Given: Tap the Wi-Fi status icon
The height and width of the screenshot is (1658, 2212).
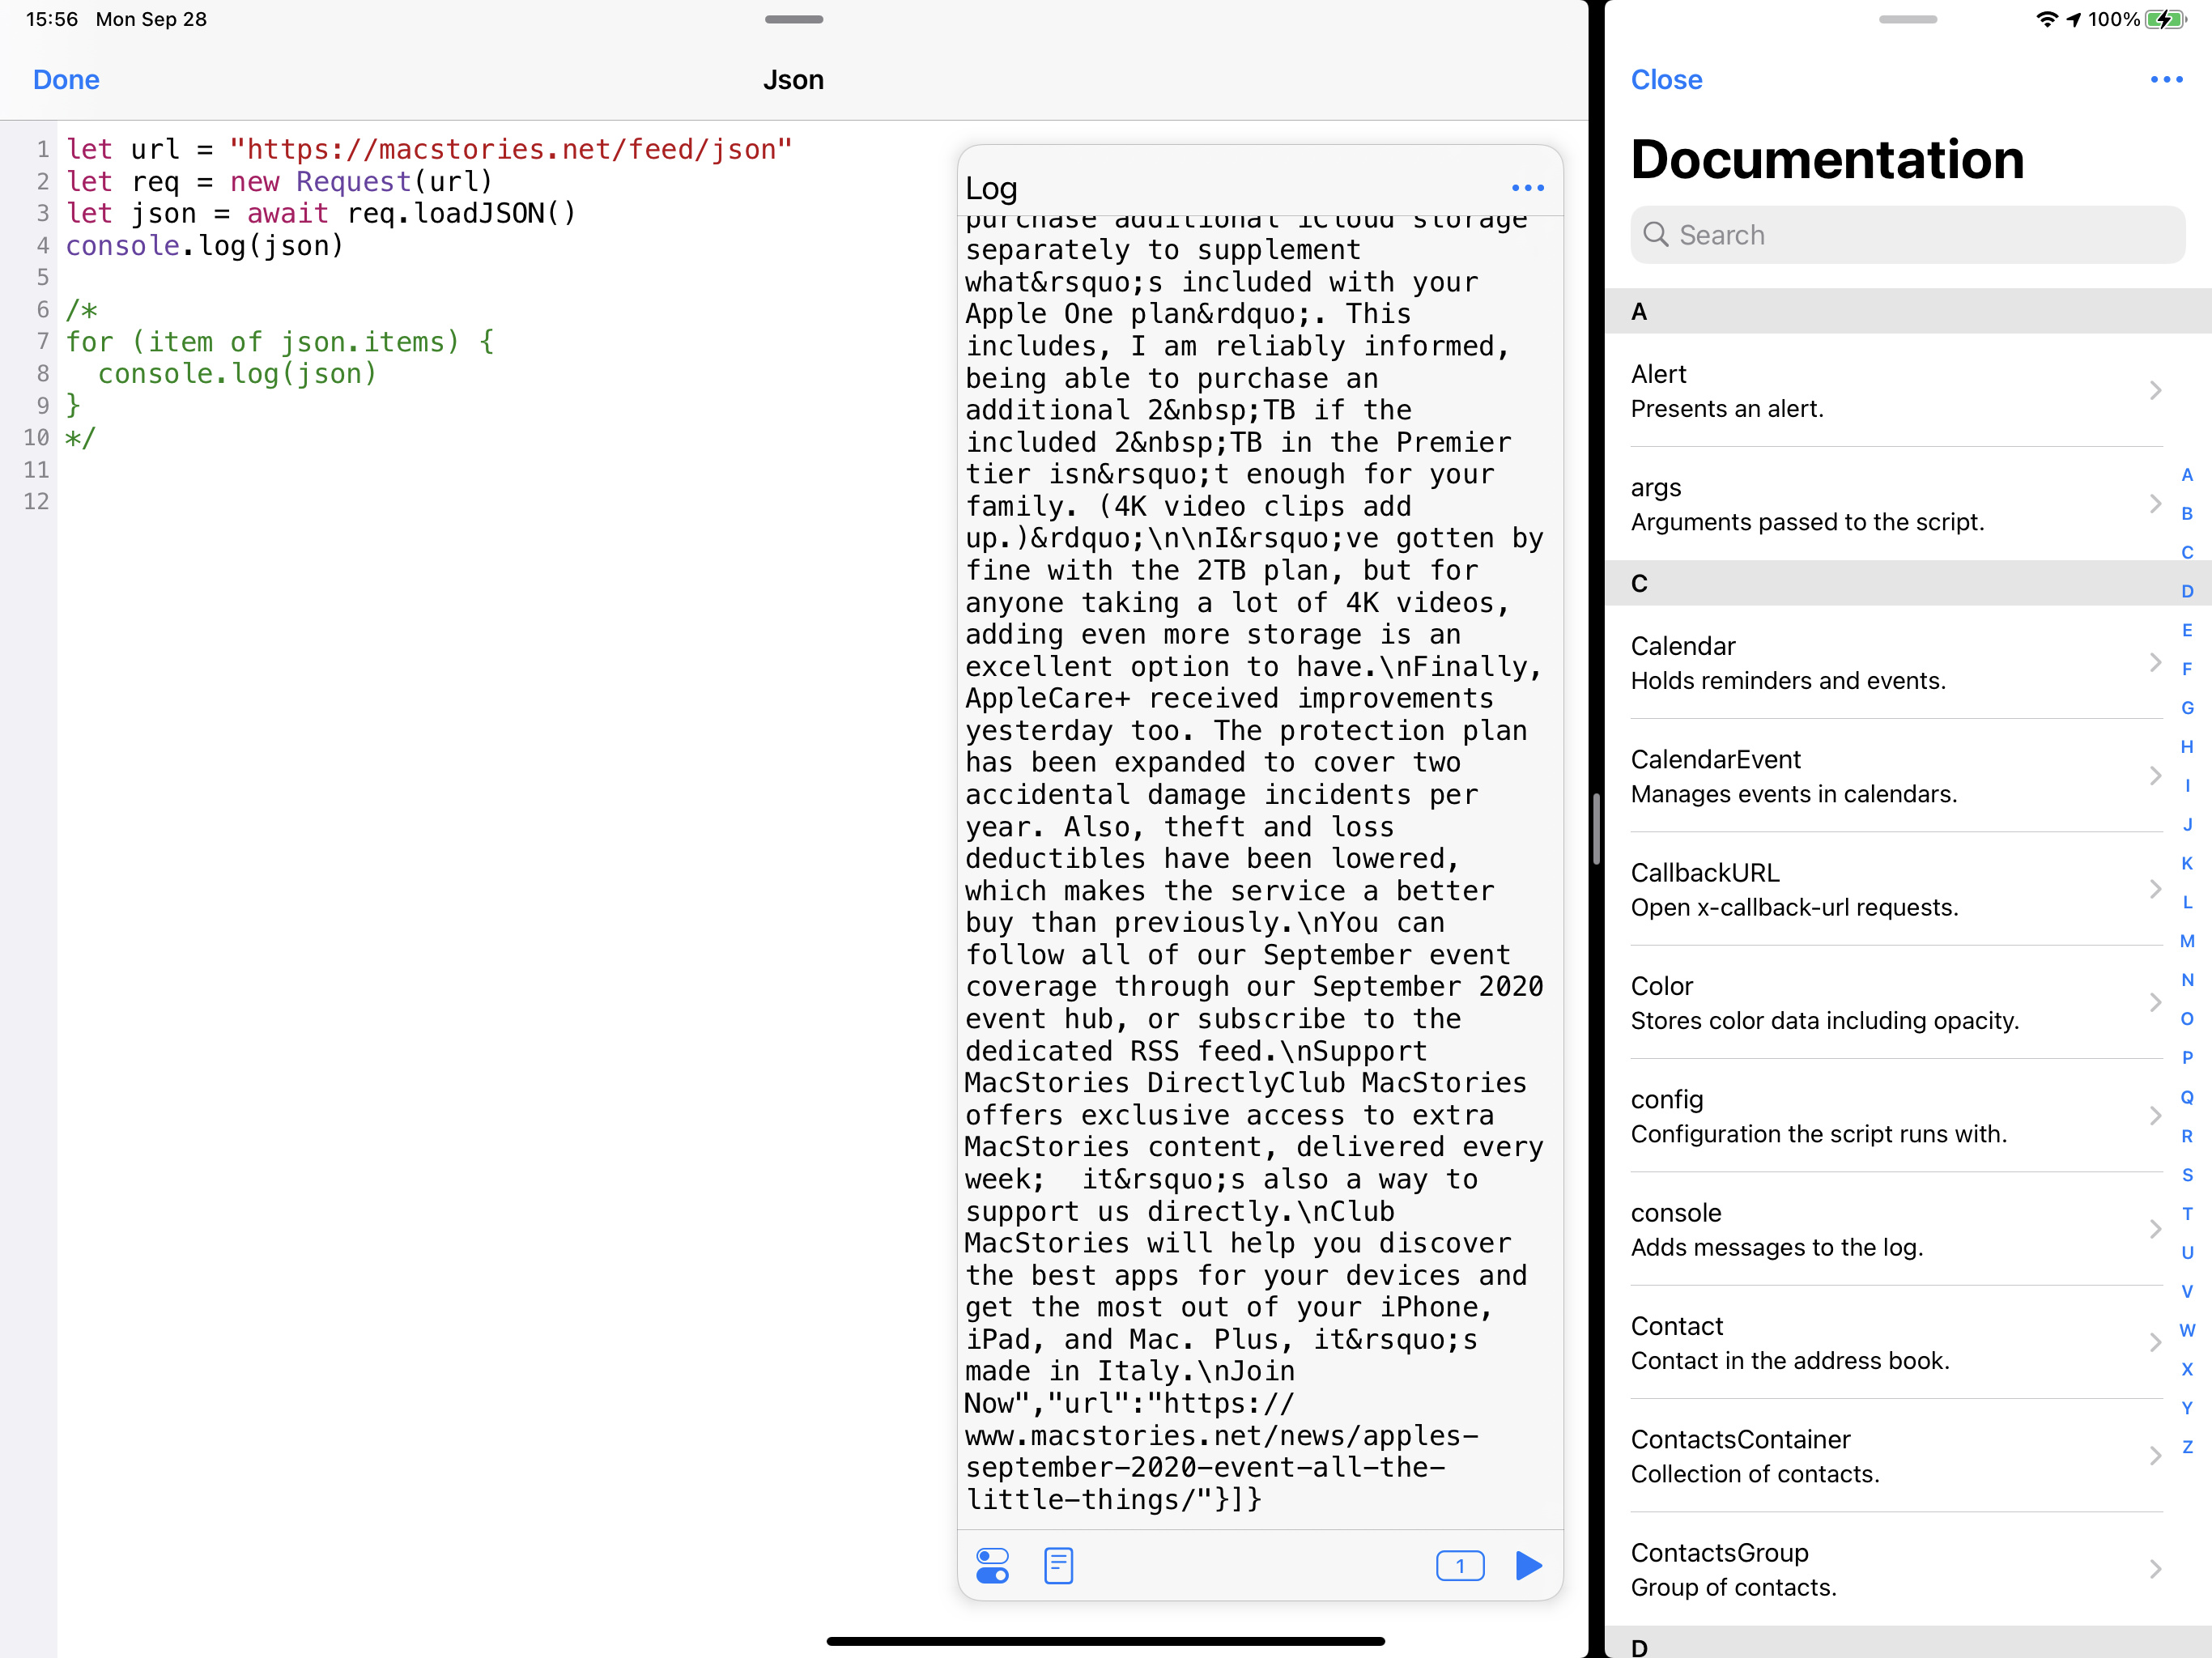Looking at the screenshot, I should 2047,19.
